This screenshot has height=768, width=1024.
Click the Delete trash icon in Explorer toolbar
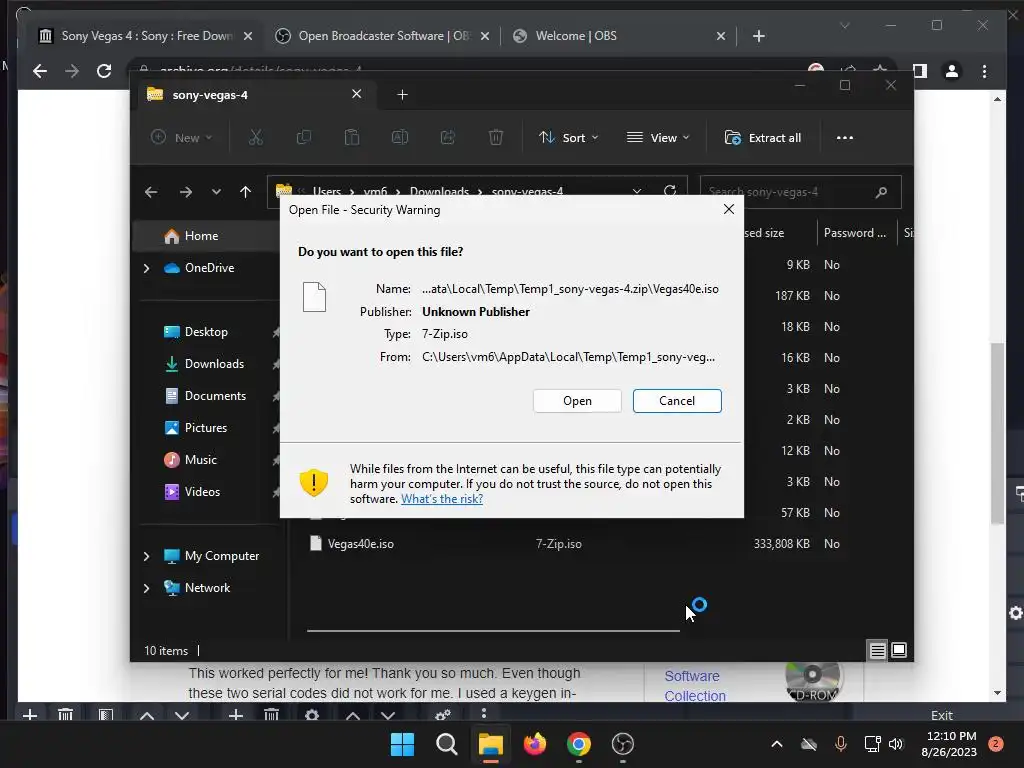496,138
